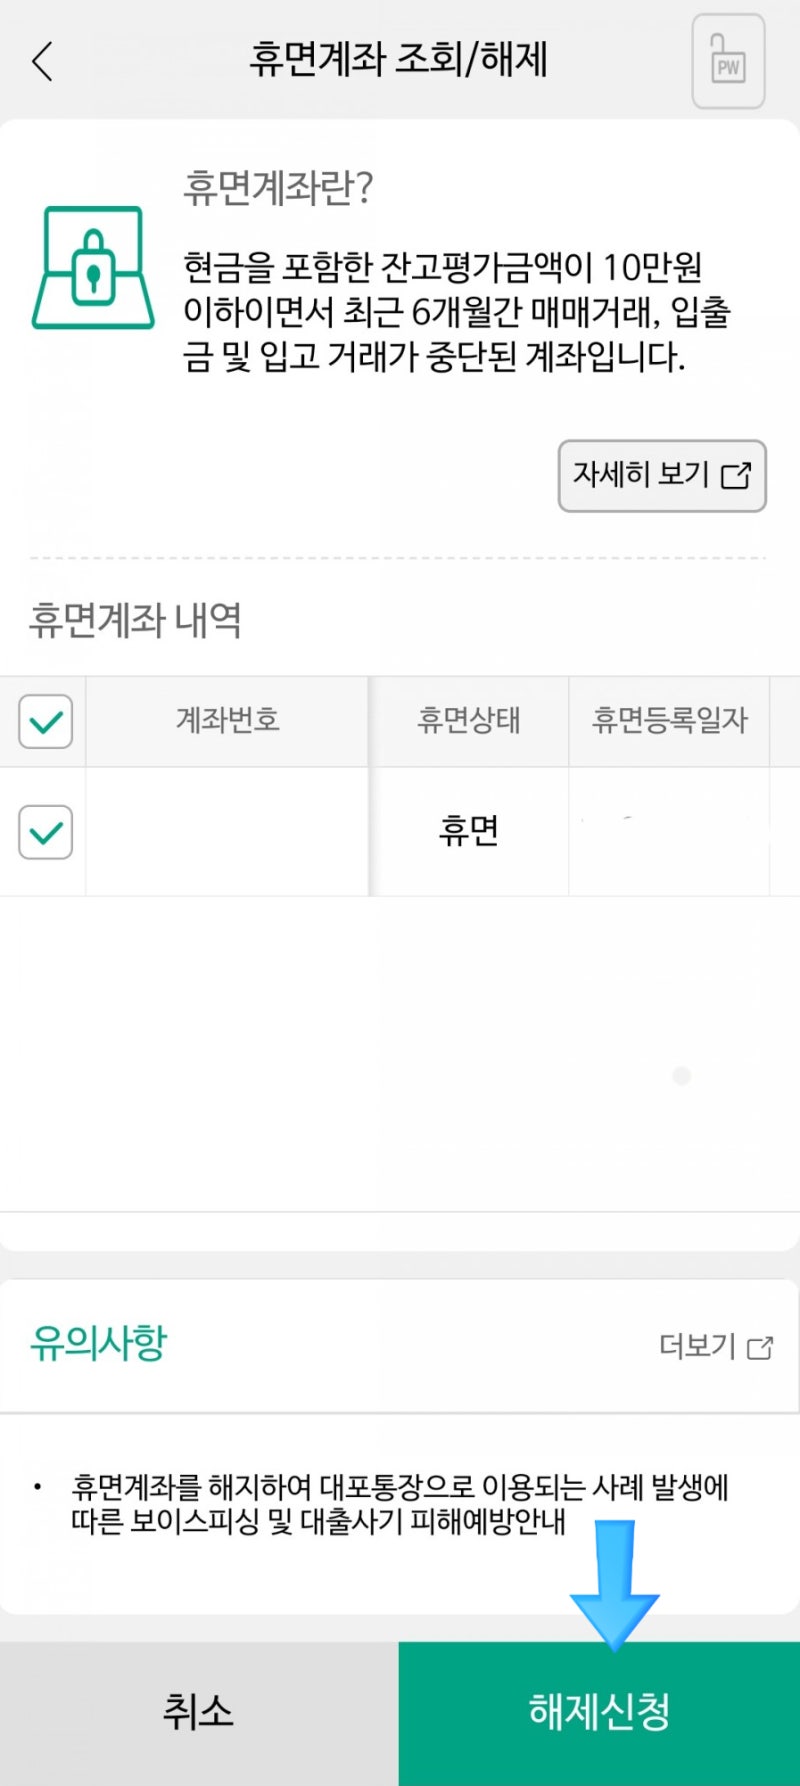The image size is (800, 1786).
Task: Expand details with the 자세히 보기 control
Action: click(x=662, y=476)
